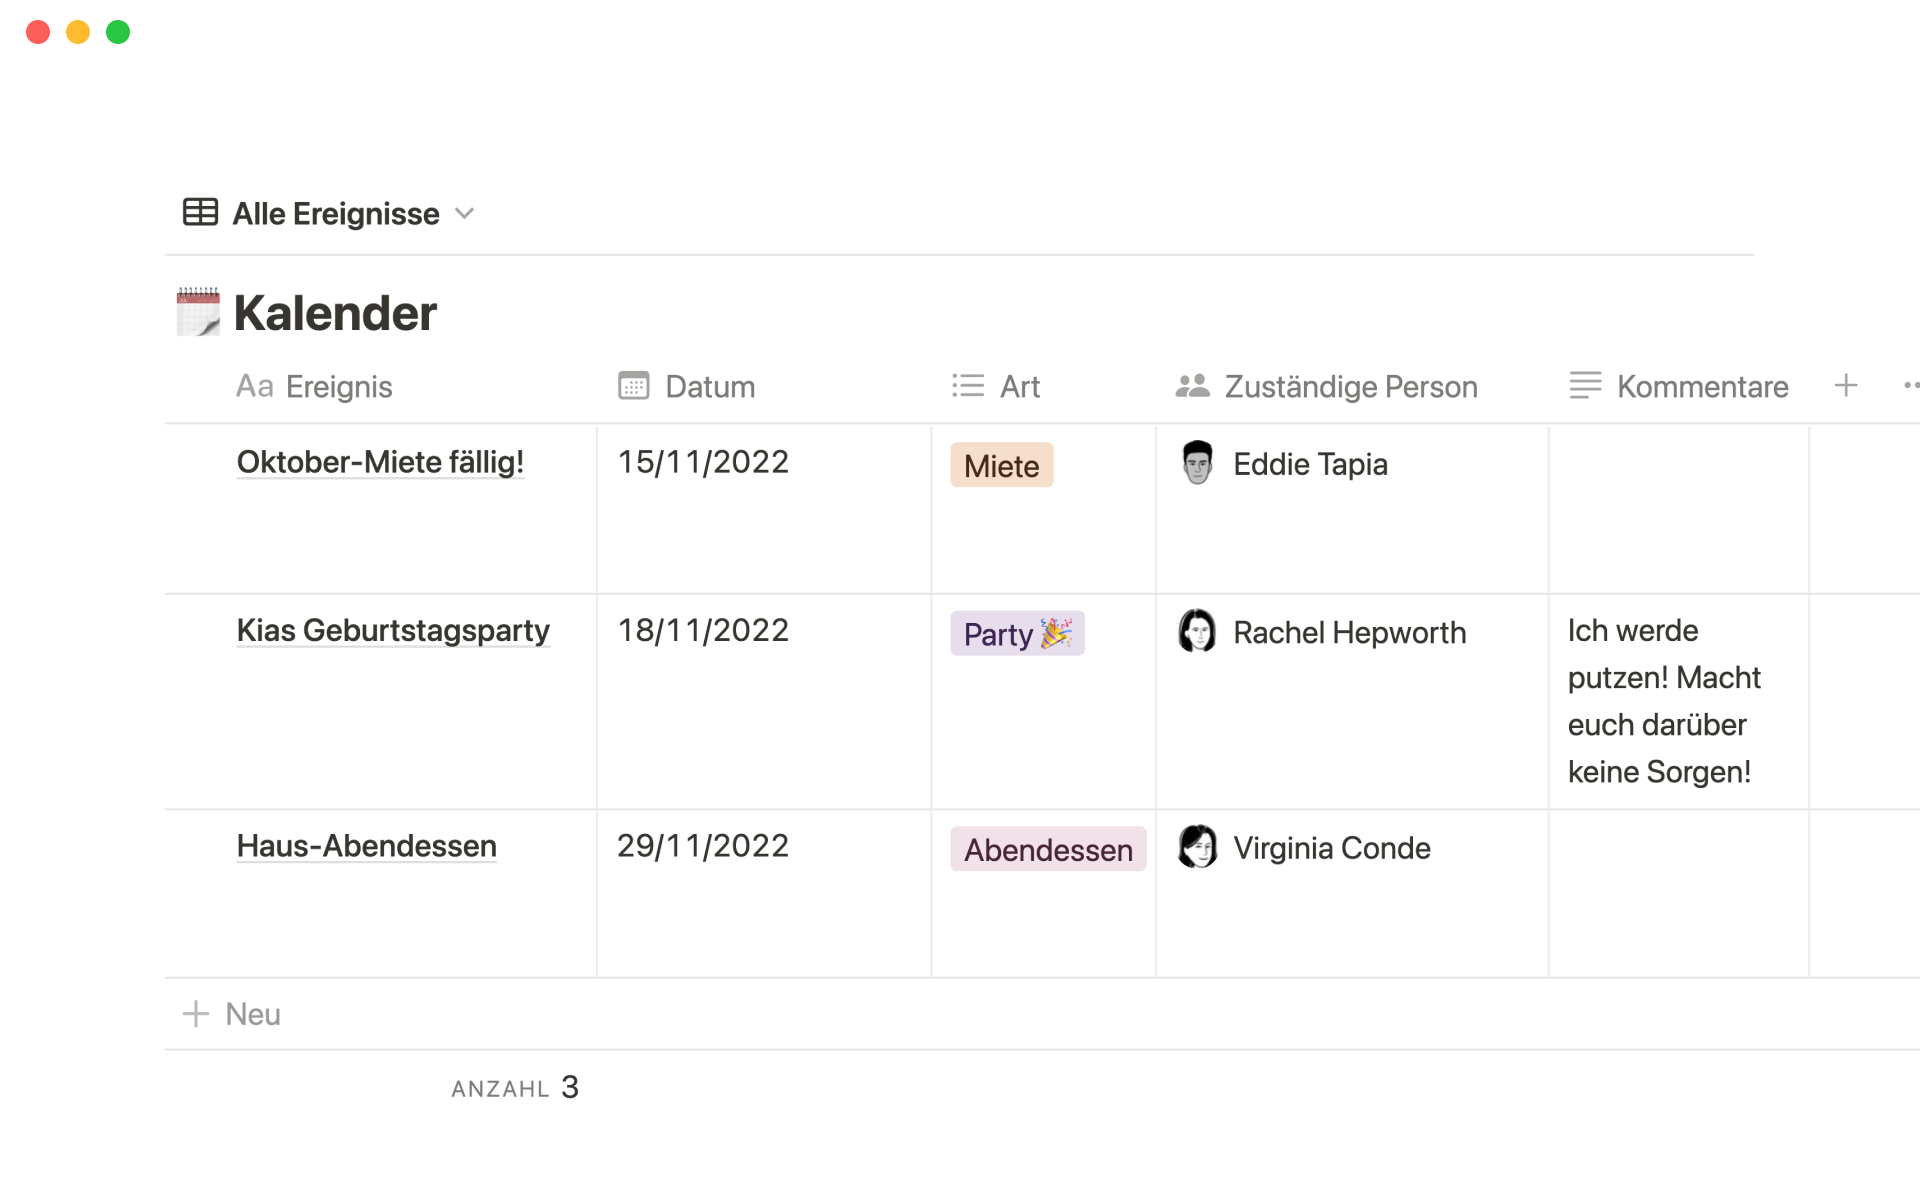Image resolution: width=1920 pixels, height=1200 pixels.
Task: Expand the Alle Ereignisse view dropdown chevron
Action: [464, 214]
